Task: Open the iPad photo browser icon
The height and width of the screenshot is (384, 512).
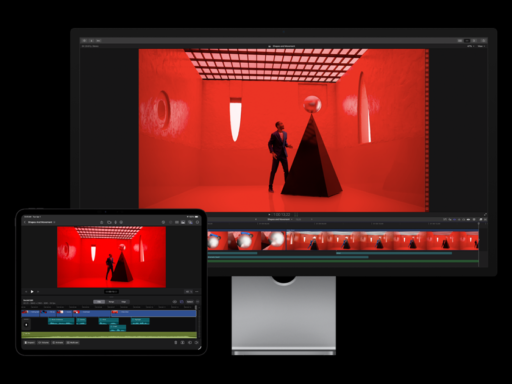Action: (183, 222)
